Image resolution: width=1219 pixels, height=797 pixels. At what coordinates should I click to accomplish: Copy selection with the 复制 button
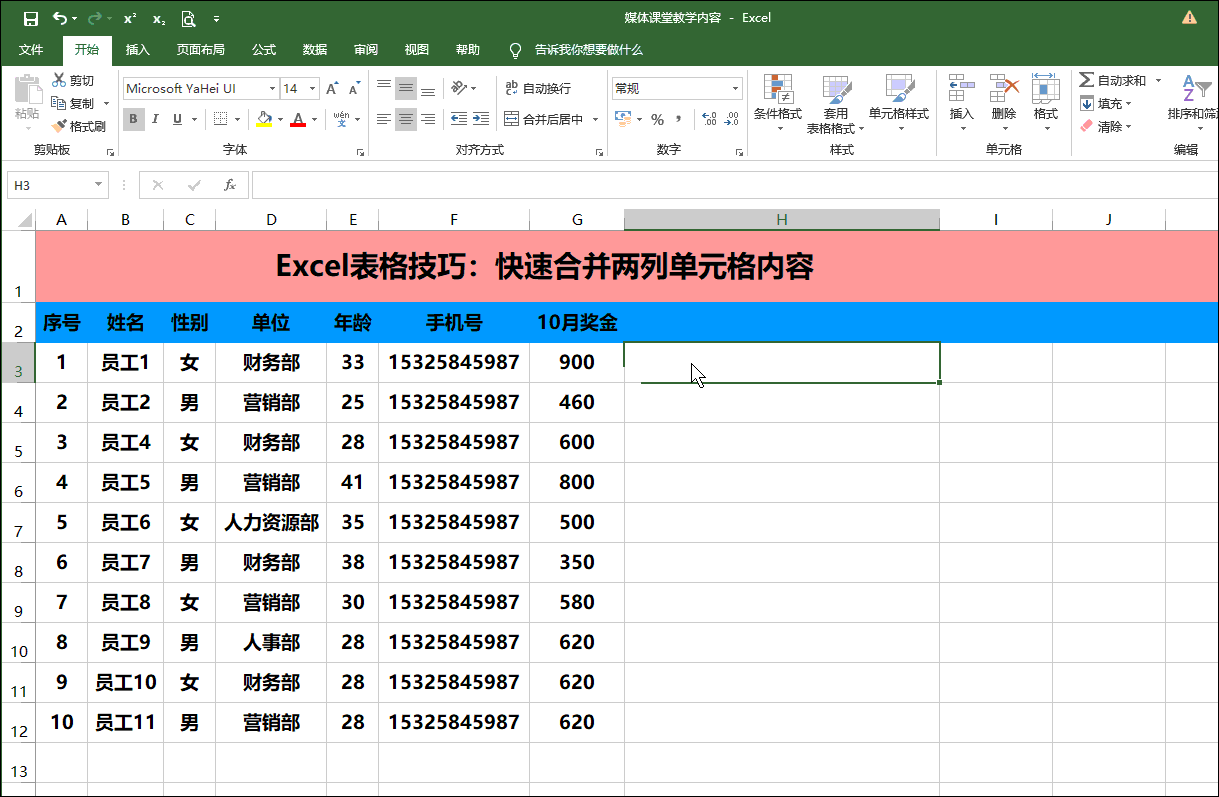coord(73,103)
